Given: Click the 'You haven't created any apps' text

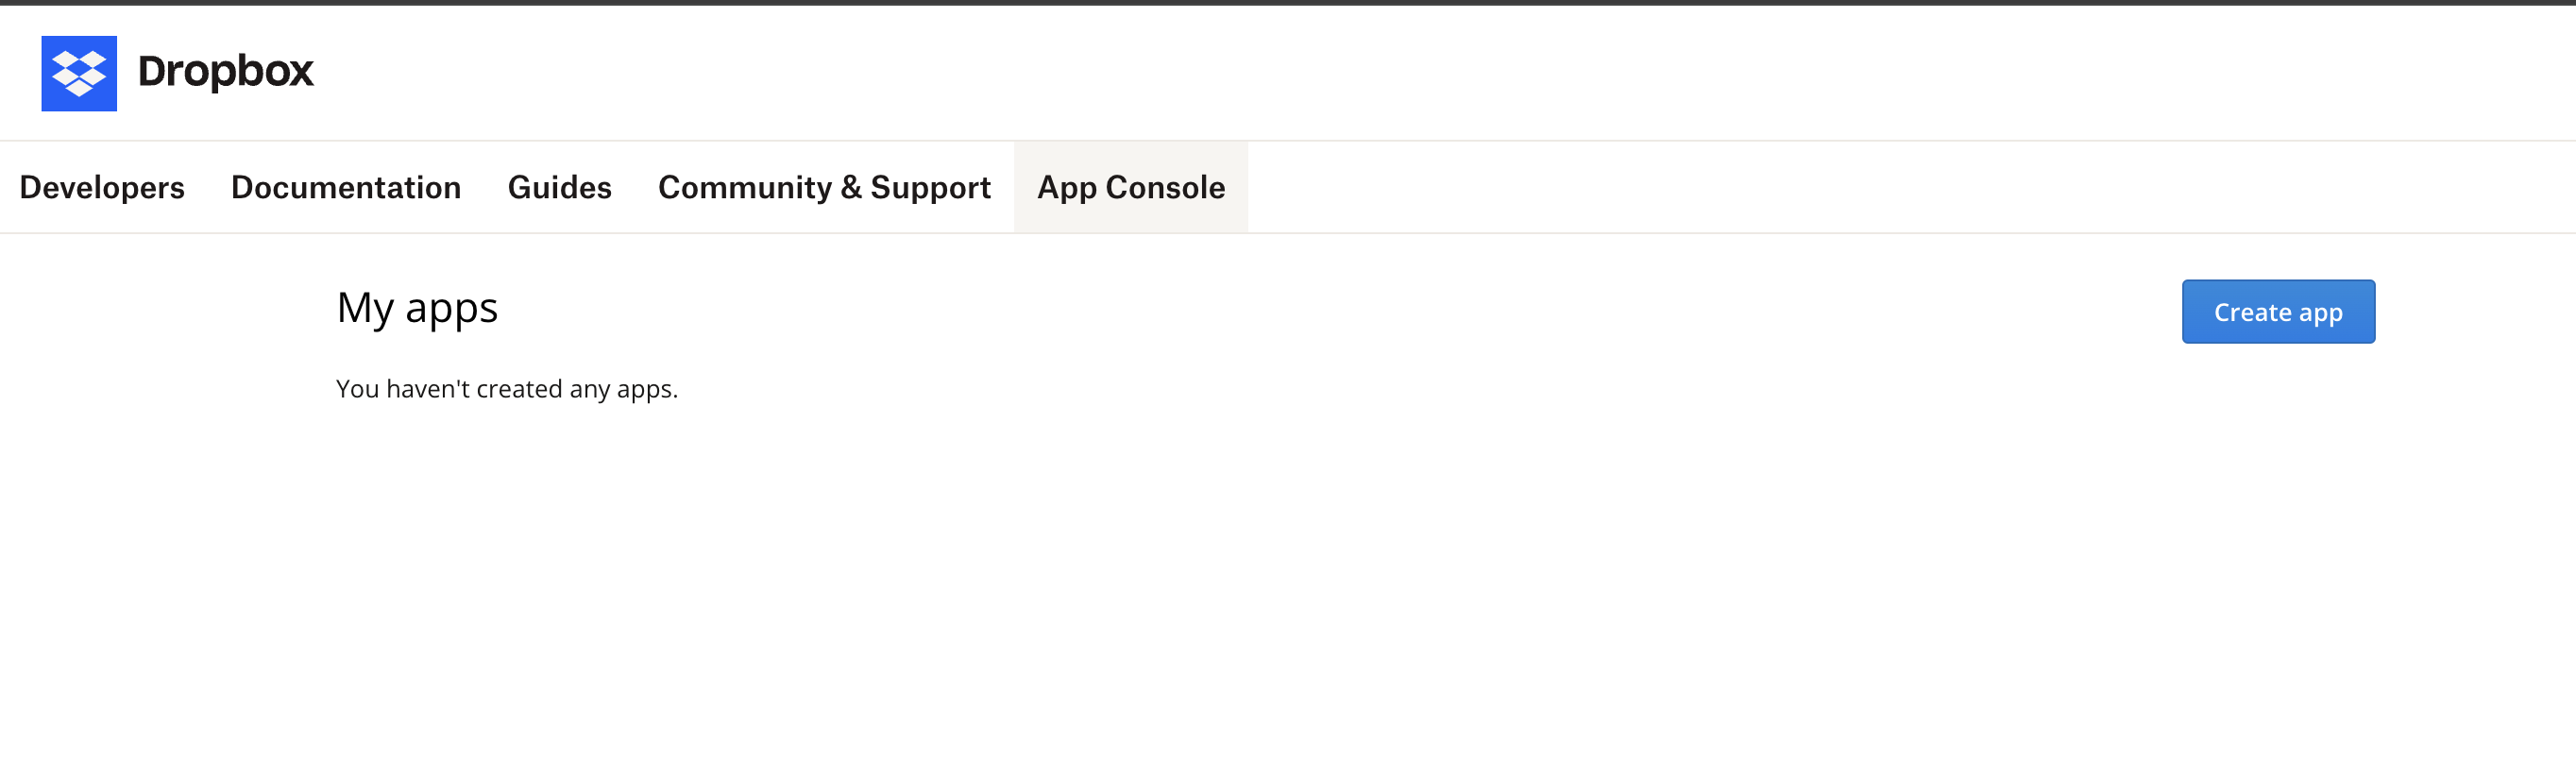Looking at the screenshot, I should [506, 389].
